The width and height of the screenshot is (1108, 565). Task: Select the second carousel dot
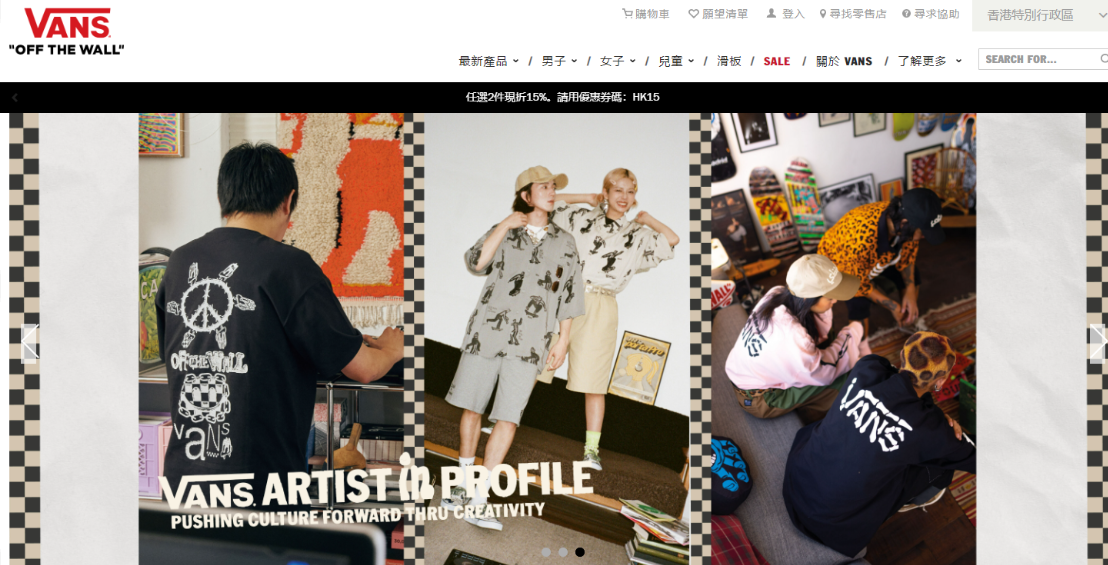click(x=563, y=552)
